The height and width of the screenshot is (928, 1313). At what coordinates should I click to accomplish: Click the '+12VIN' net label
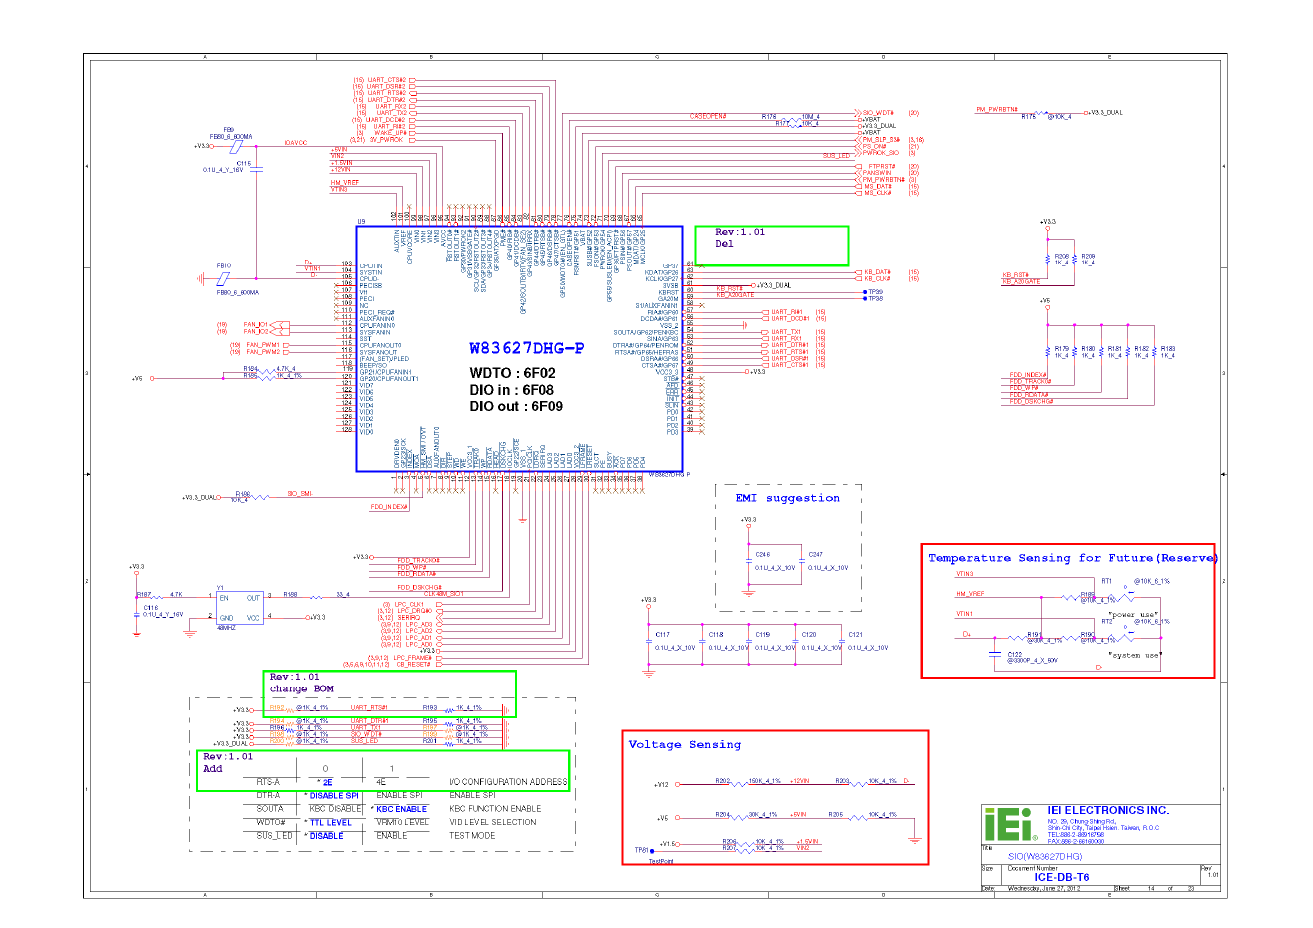[800, 781]
